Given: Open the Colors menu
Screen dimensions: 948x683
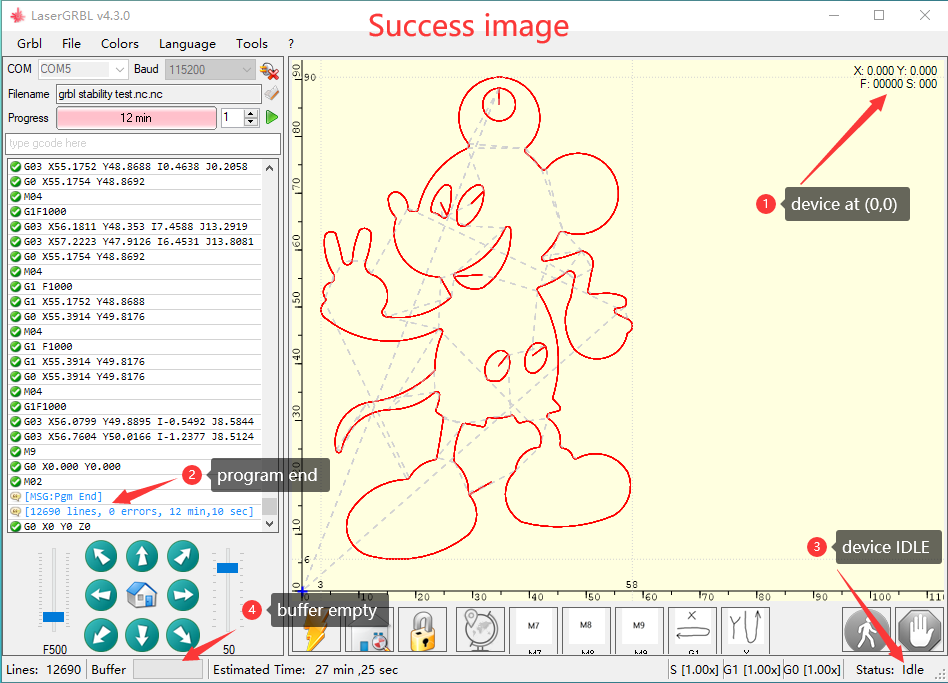Looking at the screenshot, I should pyautogui.click(x=119, y=44).
